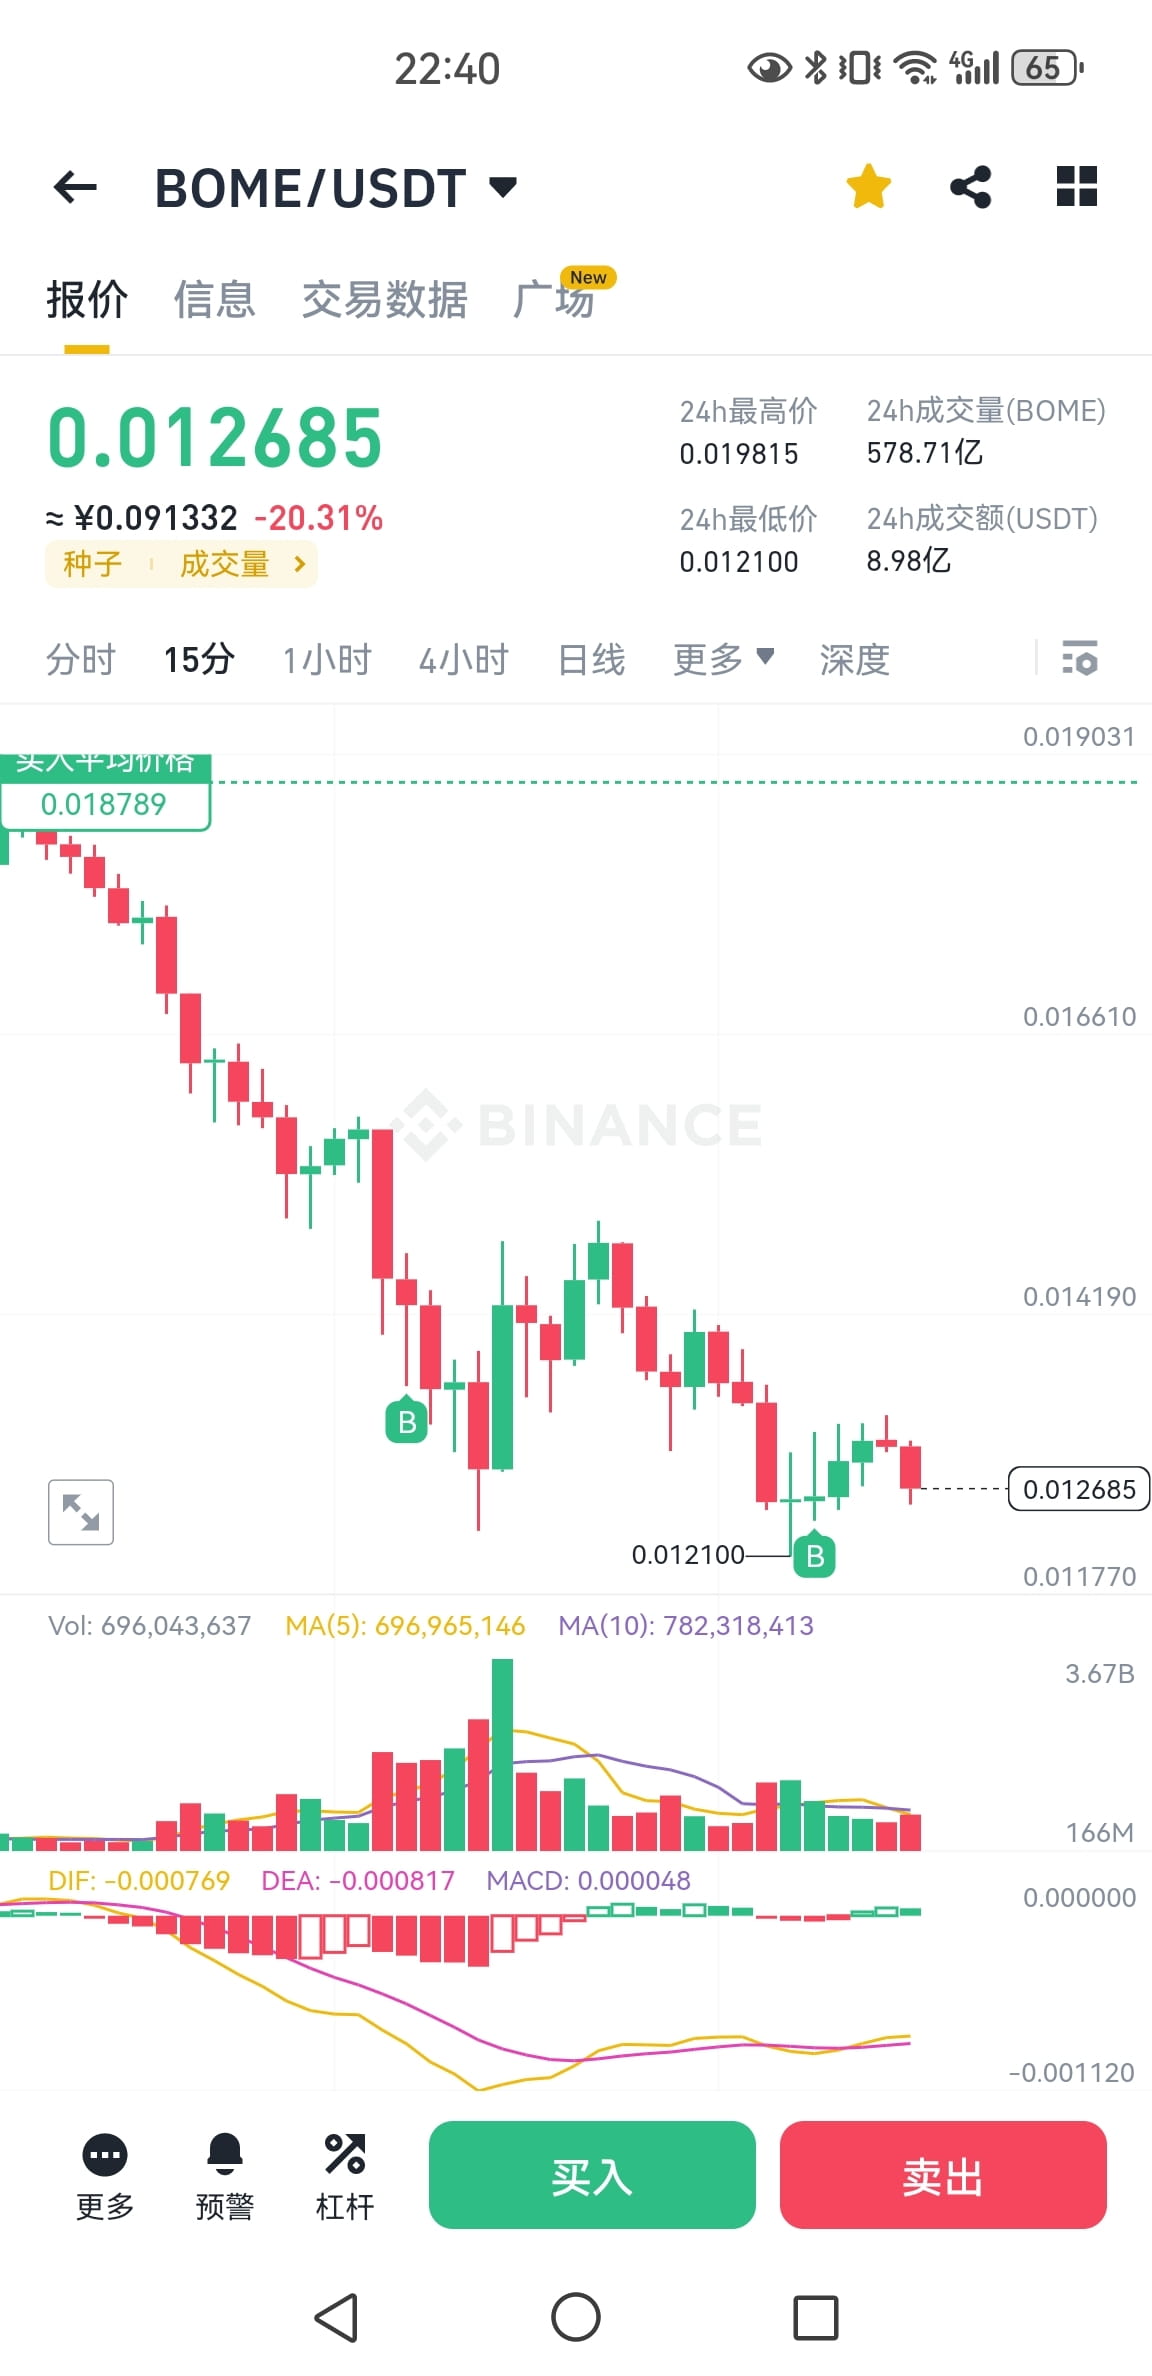Open the 成交量 ranking expander
Viewport: 1152px width, 2376px height.
236,564
